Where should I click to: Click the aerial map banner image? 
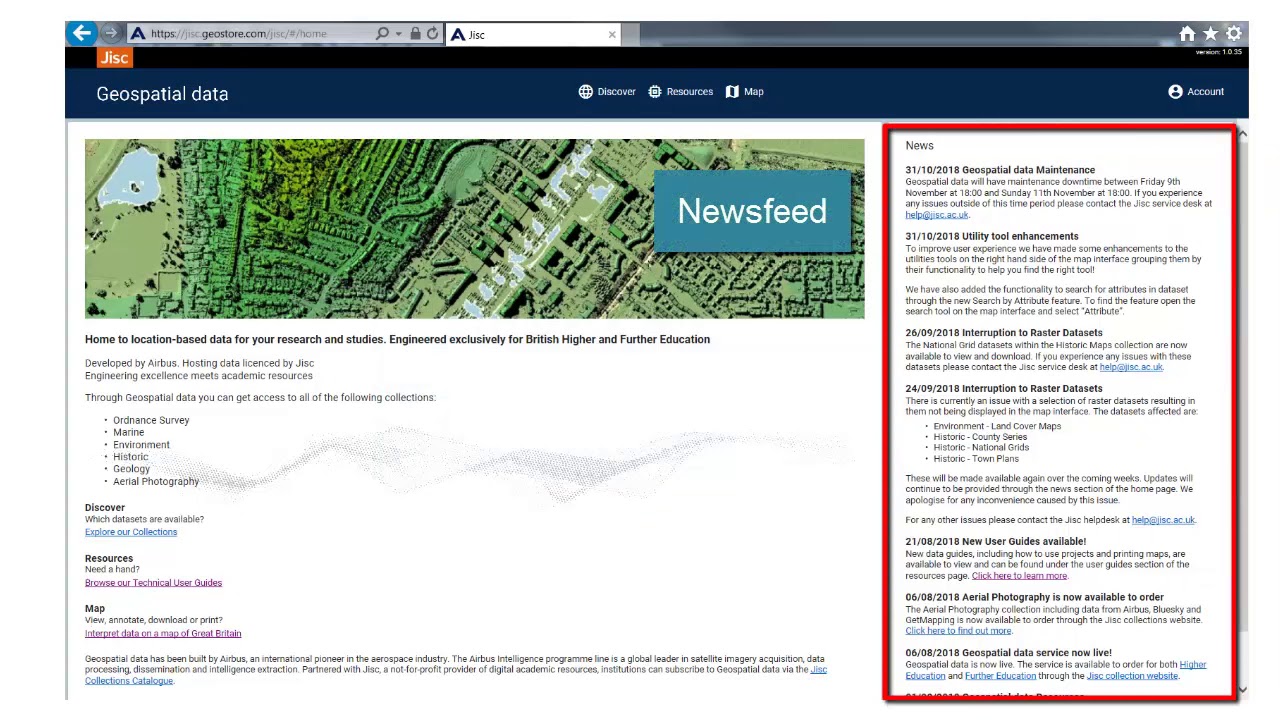[x=474, y=229]
